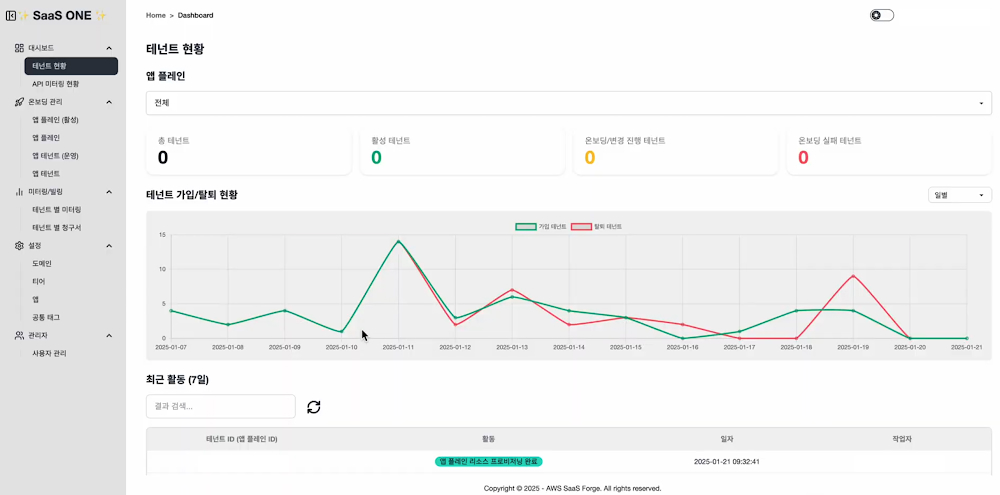1000x495 pixels.
Task: Open the 앱 플레인 전체 dropdown
Action: (568, 103)
